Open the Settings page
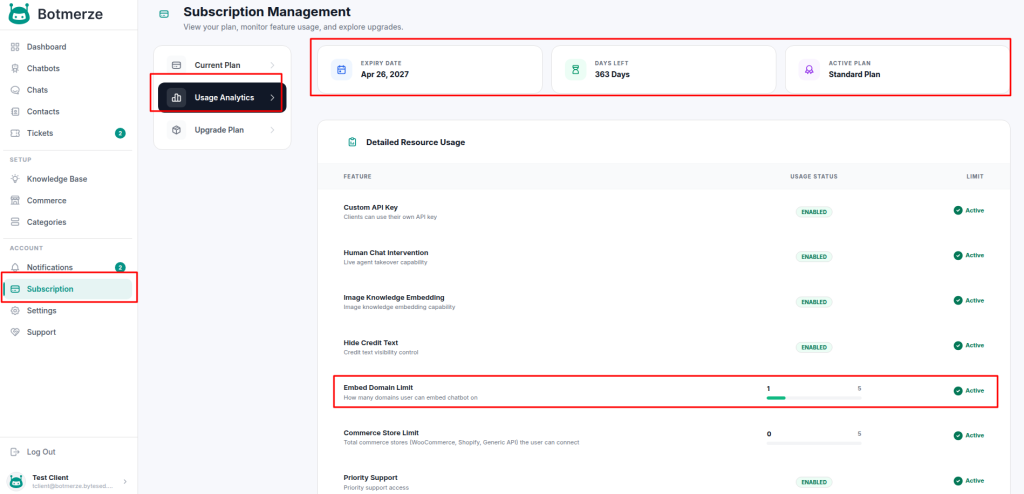Screen dimensions: 1024x494 68,310
